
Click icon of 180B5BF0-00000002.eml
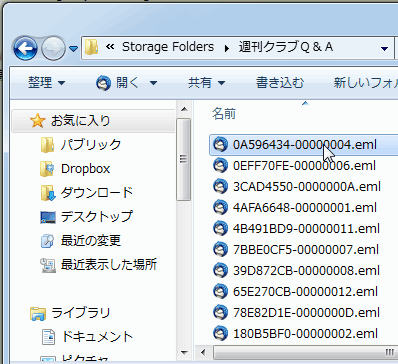(220, 334)
